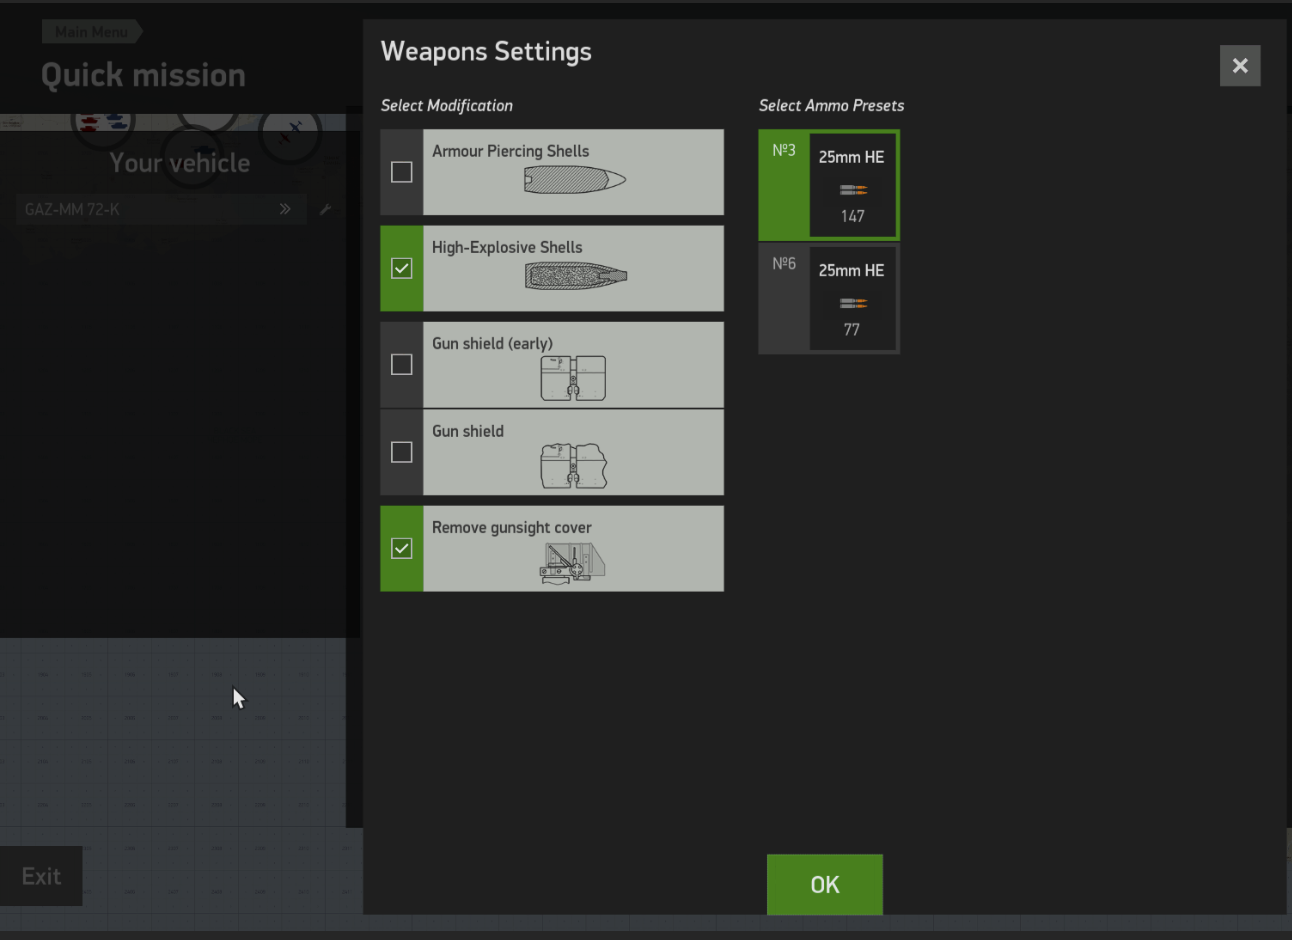The image size is (1292, 940).
Task: Close the Weapons Settings dialog
Action: click(1239, 66)
